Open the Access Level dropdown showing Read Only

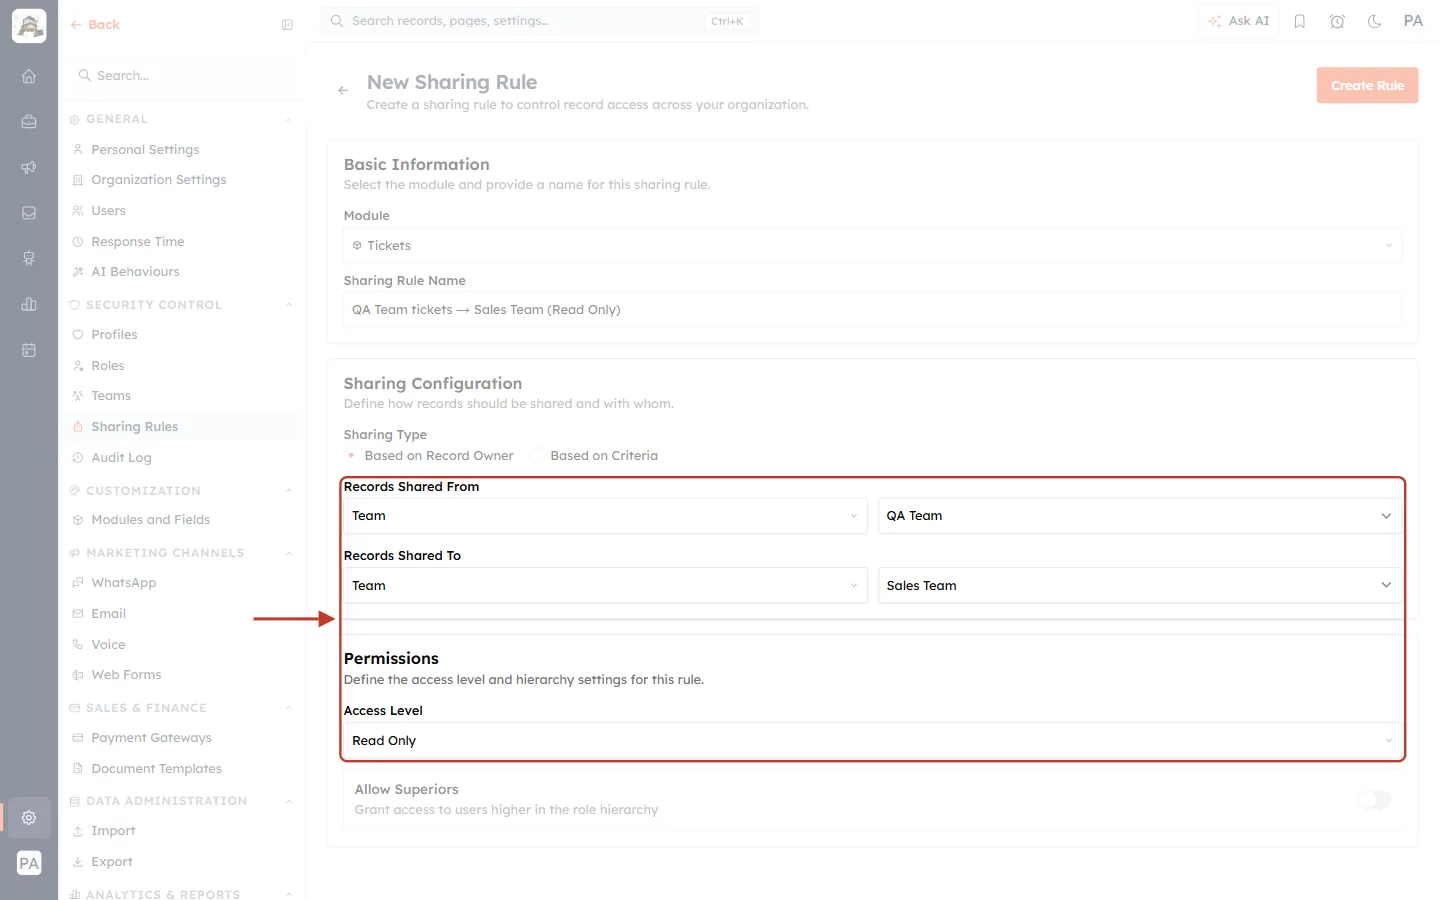[872, 741]
